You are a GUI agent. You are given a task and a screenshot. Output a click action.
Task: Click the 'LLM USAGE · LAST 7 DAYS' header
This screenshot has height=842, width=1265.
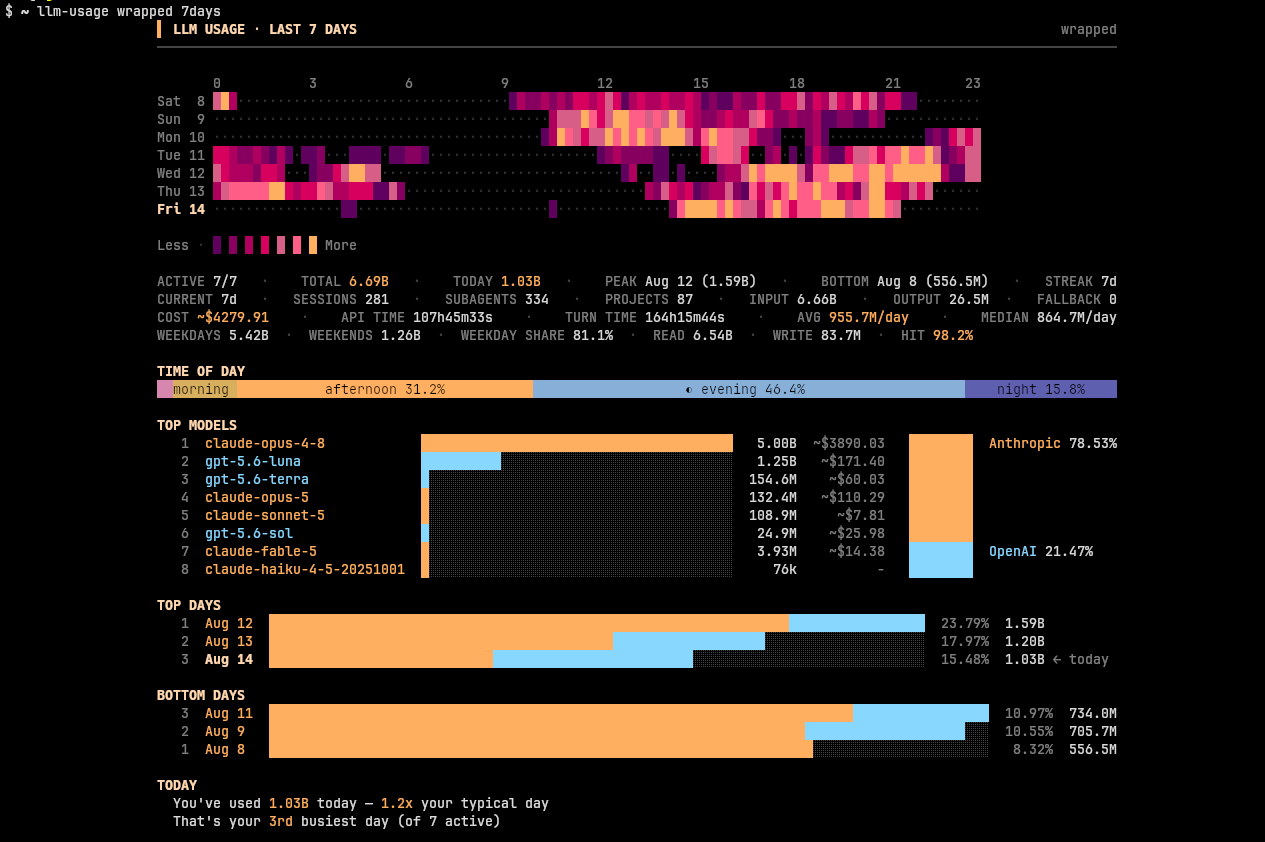(265, 29)
